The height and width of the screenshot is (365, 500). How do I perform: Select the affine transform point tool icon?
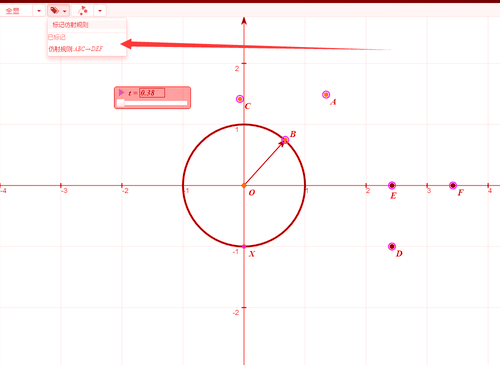[82, 11]
